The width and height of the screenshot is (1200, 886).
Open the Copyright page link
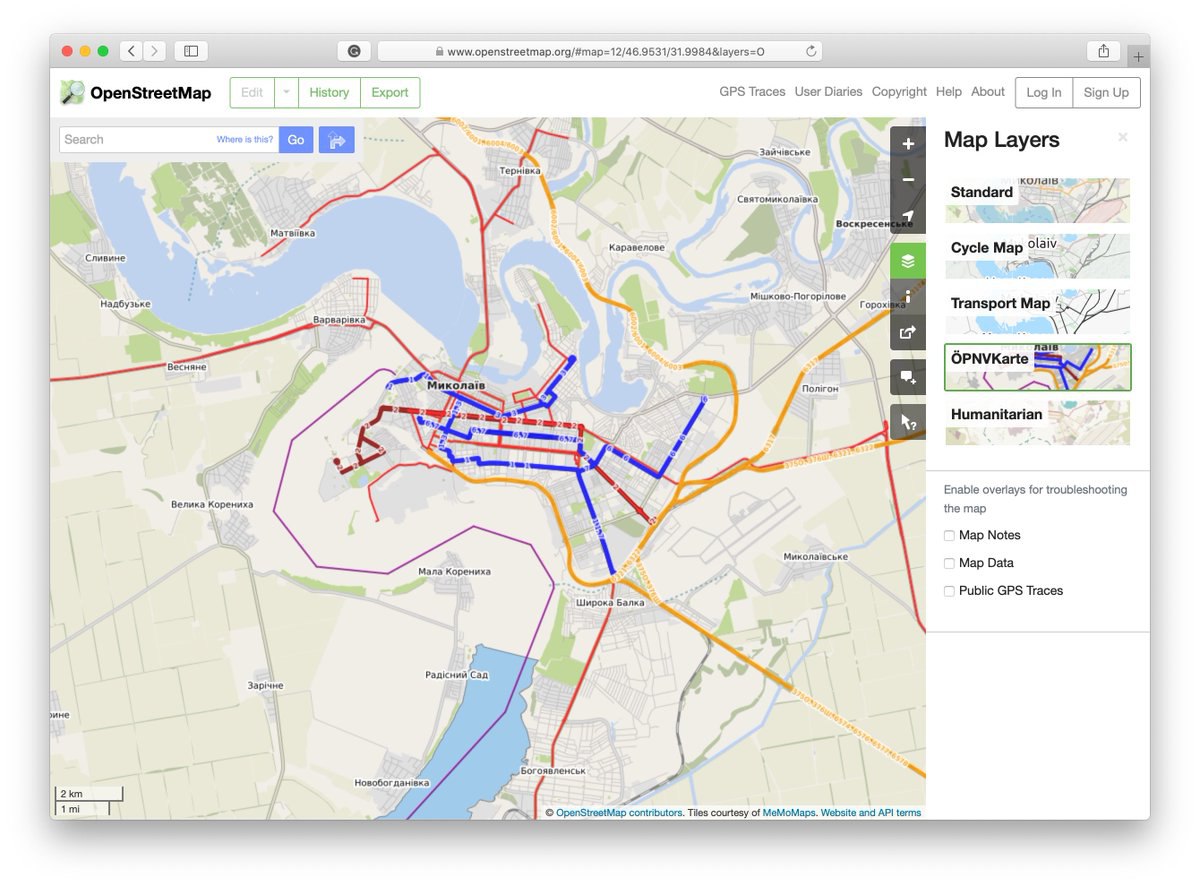(x=899, y=91)
